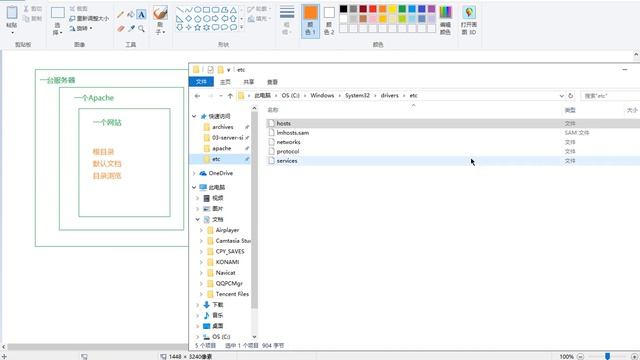Image resolution: width=640 pixels, height=360 pixels.
Task: Select the Pencil tool in Paint
Action: coord(120,15)
